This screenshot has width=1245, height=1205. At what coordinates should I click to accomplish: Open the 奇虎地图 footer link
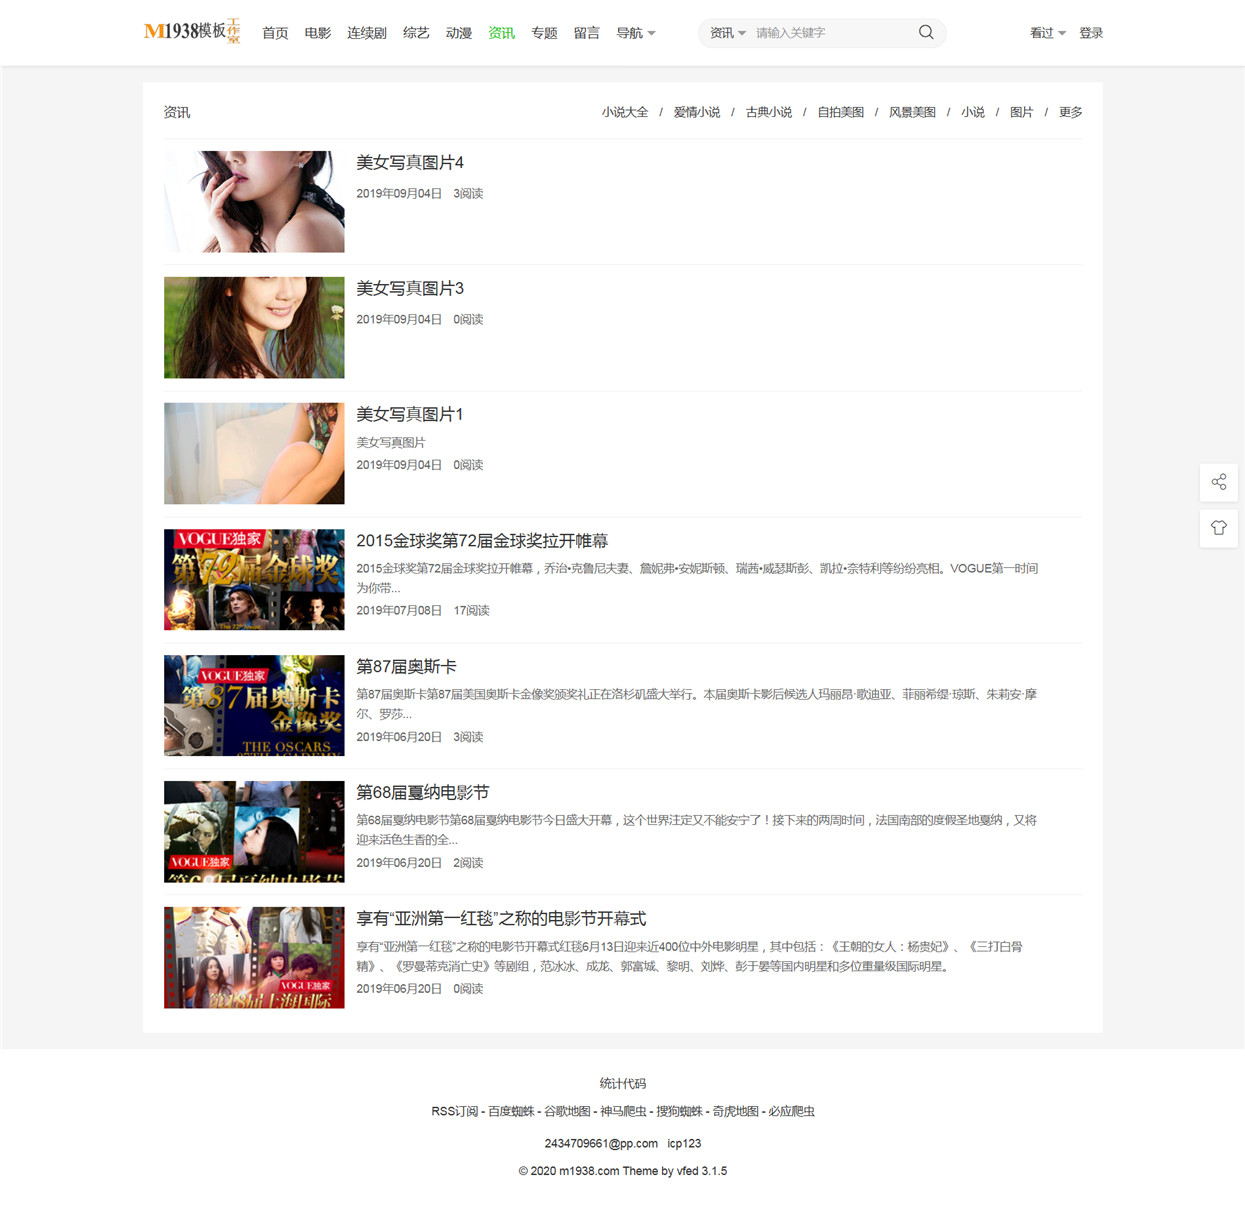(x=735, y=1111)
